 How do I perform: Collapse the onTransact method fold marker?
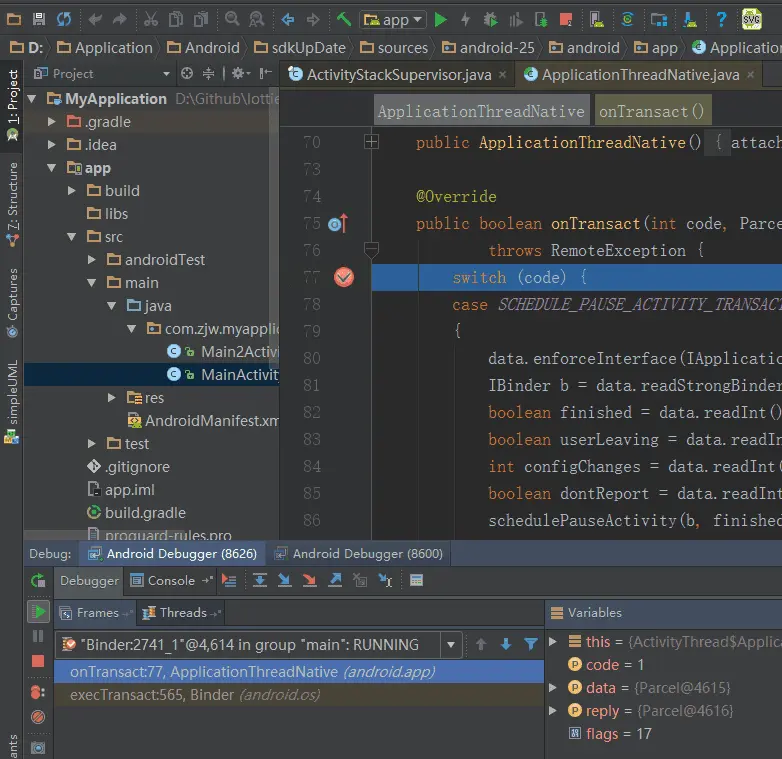pyautogui.click(x=372, y=249)
